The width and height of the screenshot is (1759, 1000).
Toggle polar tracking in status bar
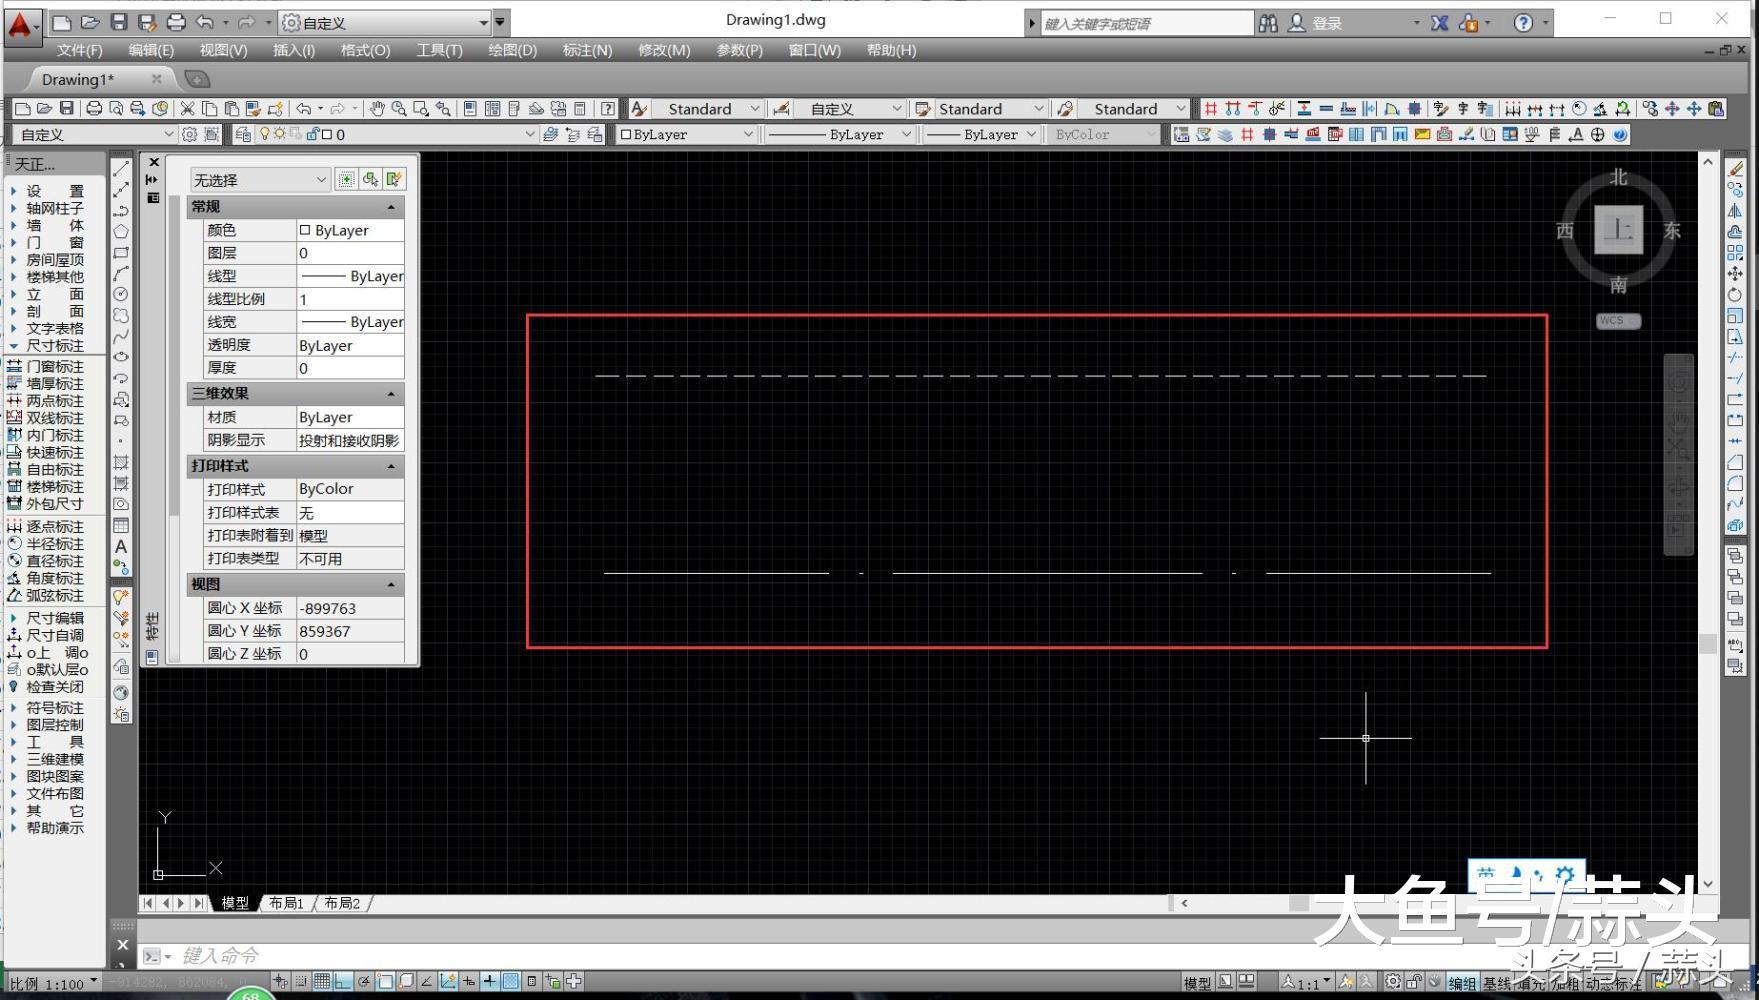364,982
